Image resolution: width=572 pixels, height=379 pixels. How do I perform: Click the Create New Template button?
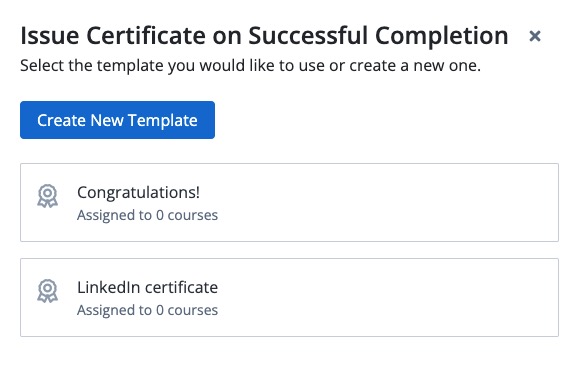(117, 120)
